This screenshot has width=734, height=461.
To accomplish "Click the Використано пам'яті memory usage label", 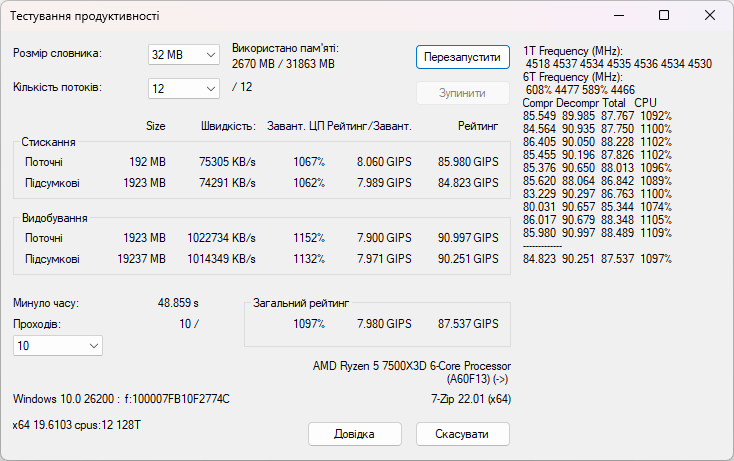I will tap(285, 48).
